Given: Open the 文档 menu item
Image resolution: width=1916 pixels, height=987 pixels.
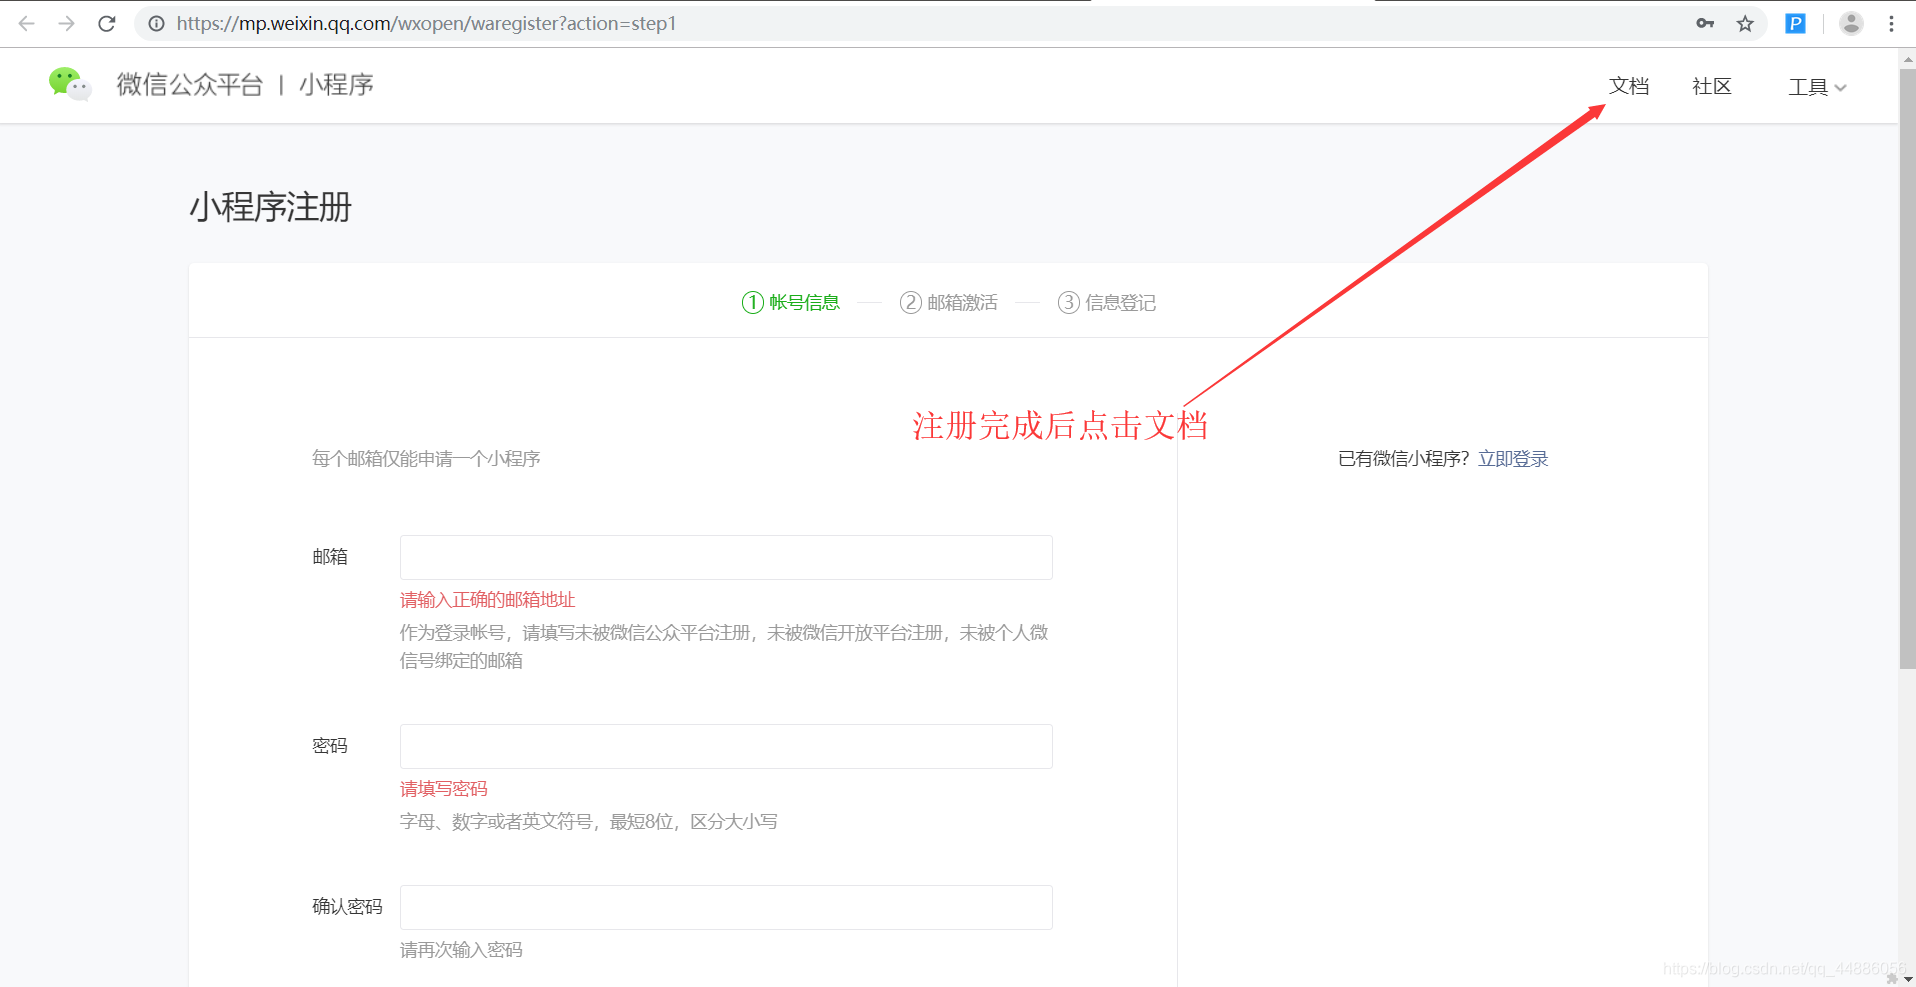Looking at the screenshot, I should click(x=1629, y=86).
